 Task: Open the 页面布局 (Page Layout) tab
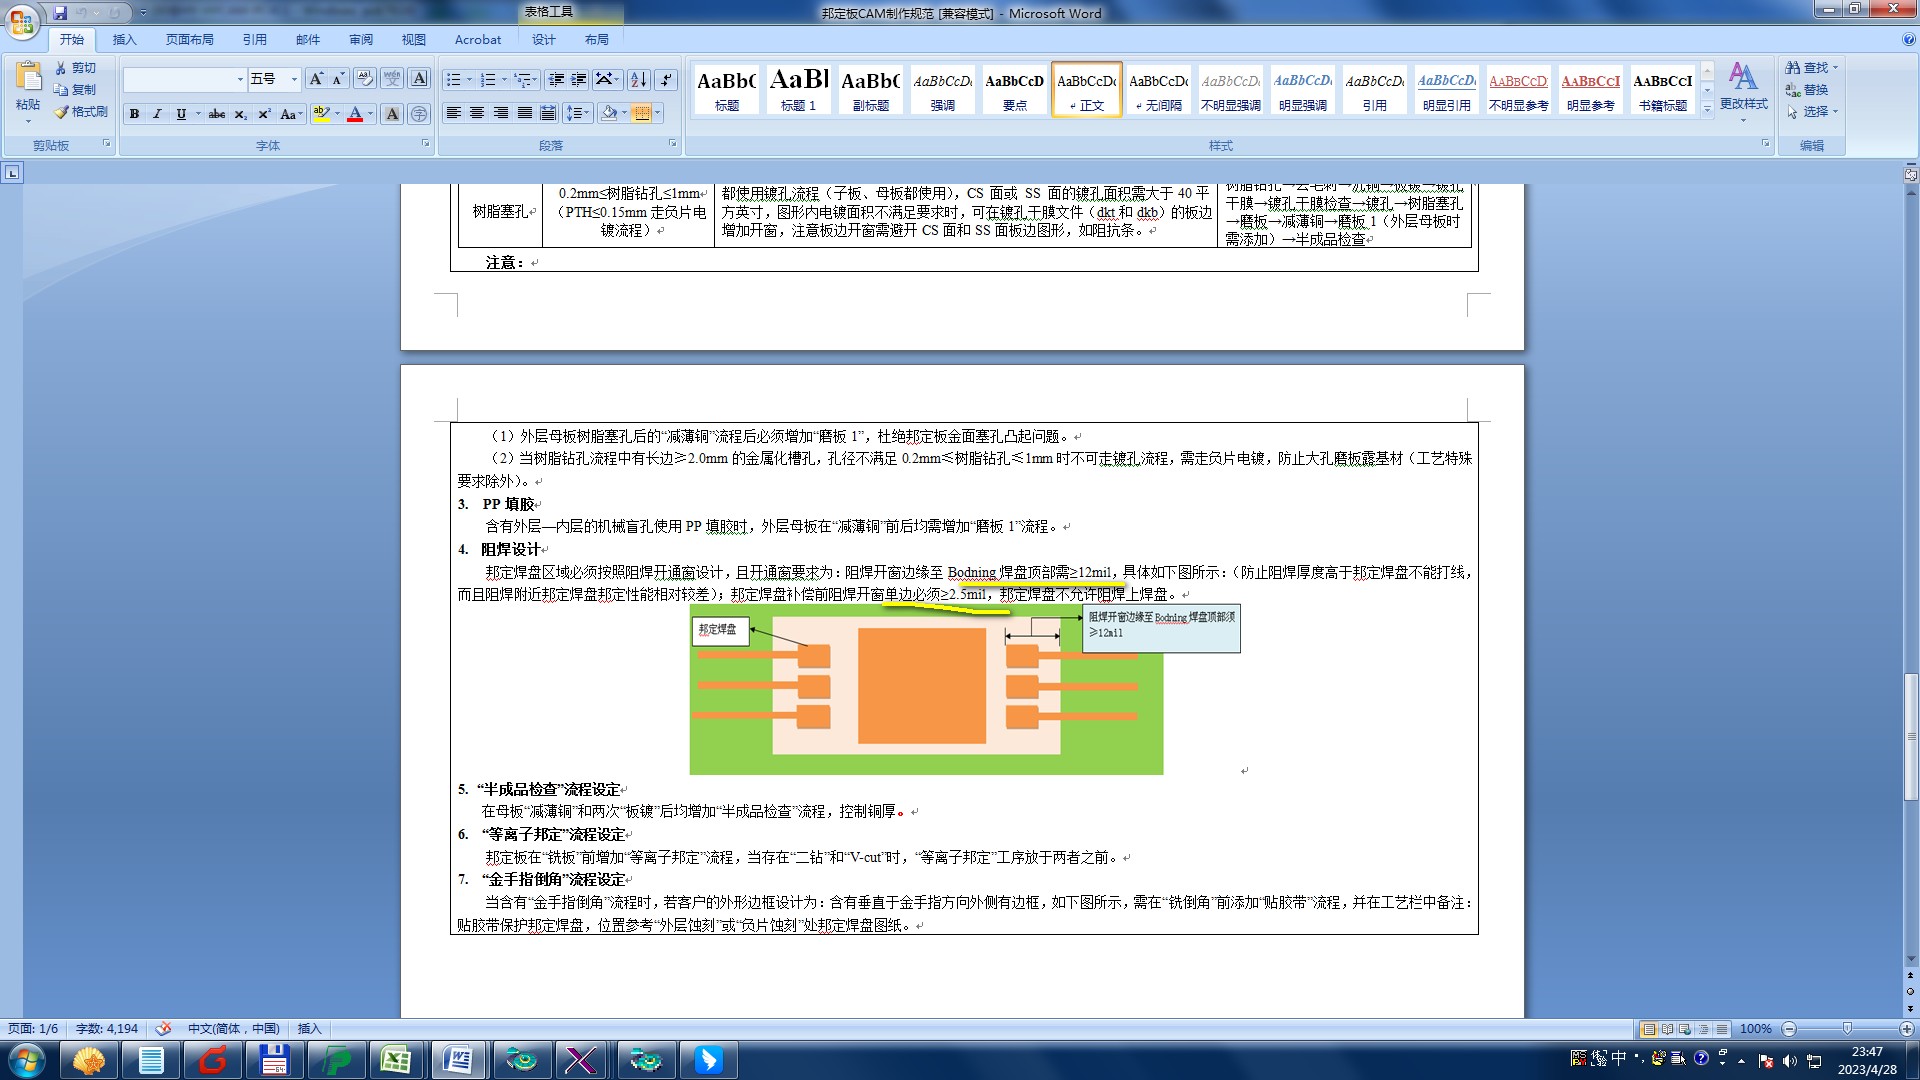[x=190, y=40]
